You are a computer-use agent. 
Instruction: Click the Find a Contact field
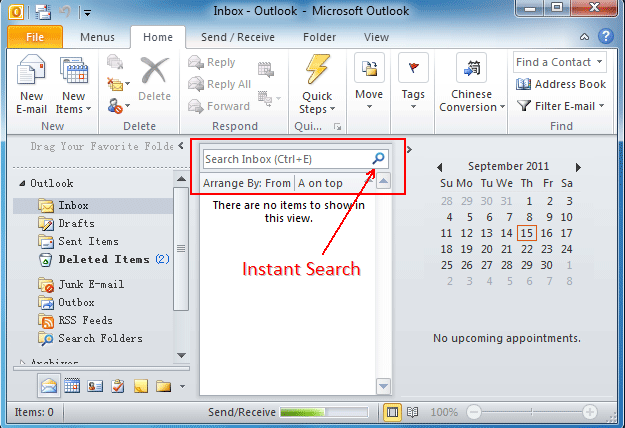coord(560,62)
